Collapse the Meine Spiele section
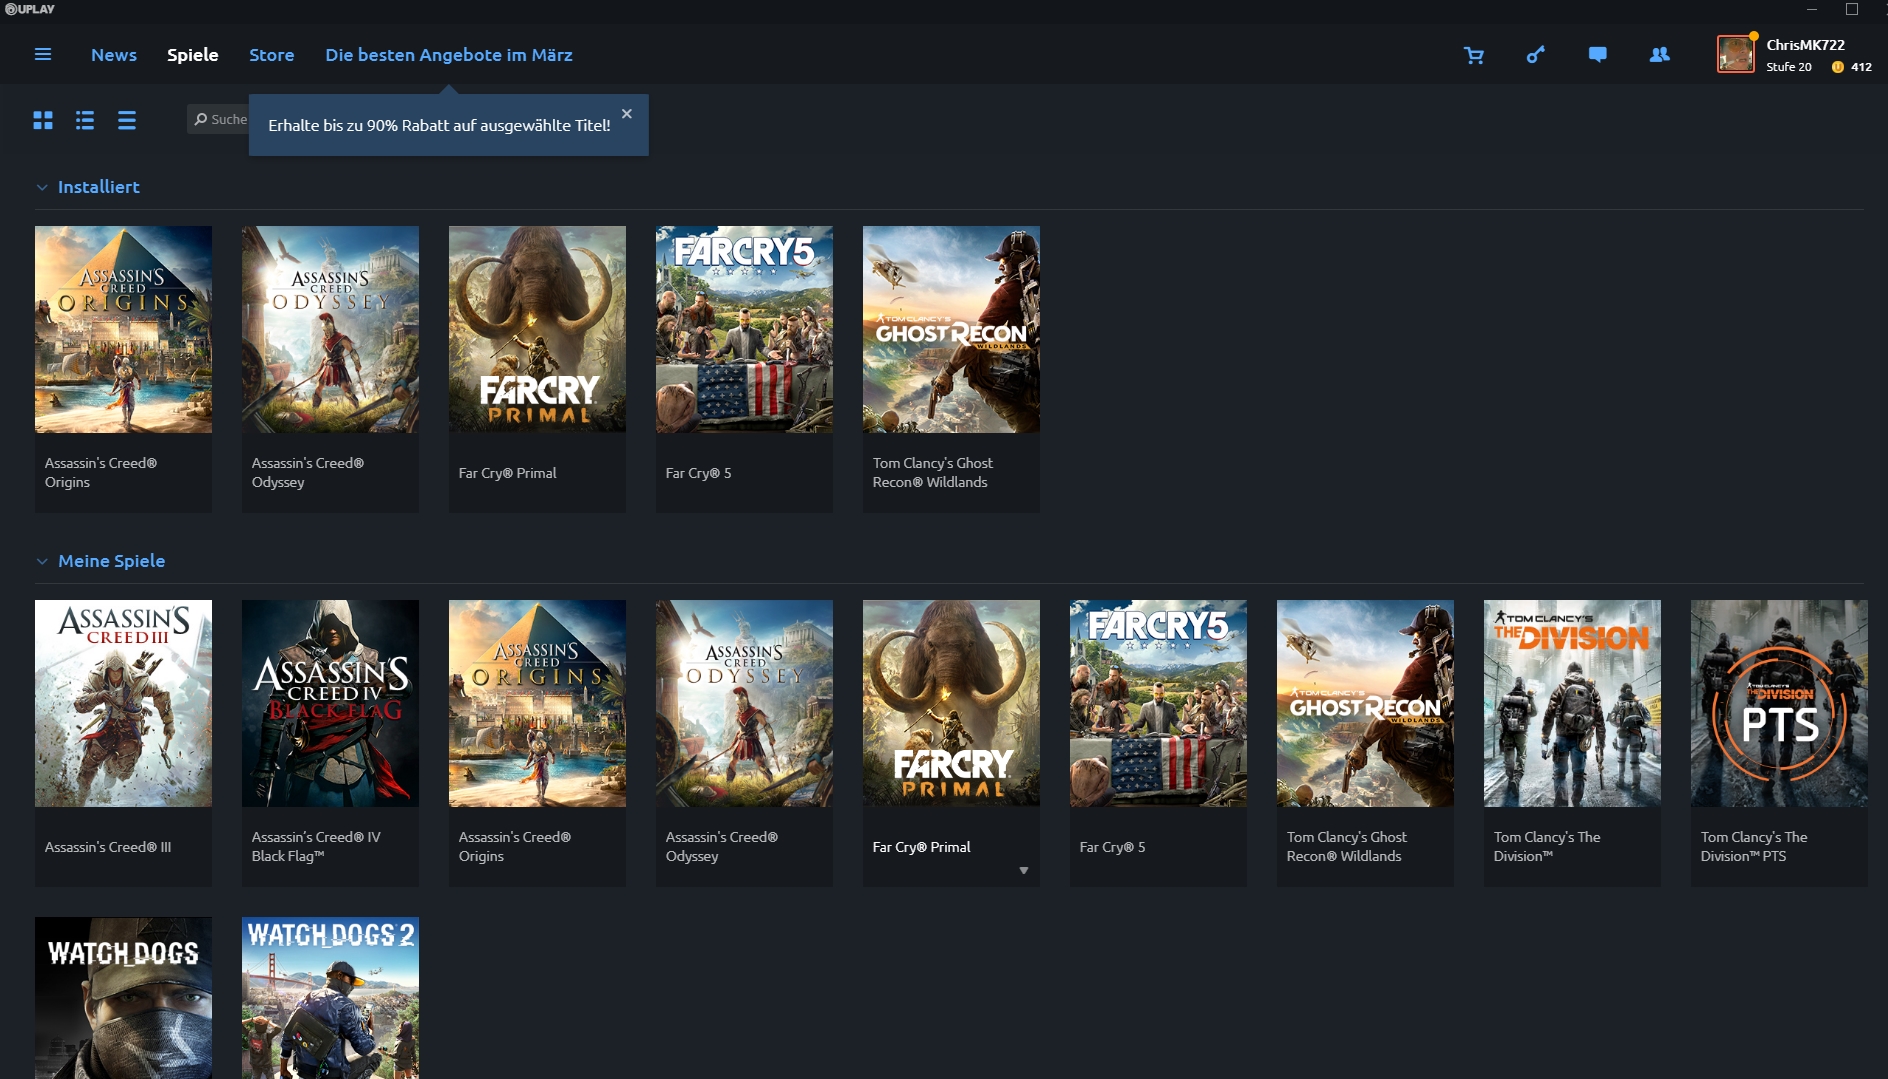Viewport: 1888px width, 1079px height. (42, 561)
